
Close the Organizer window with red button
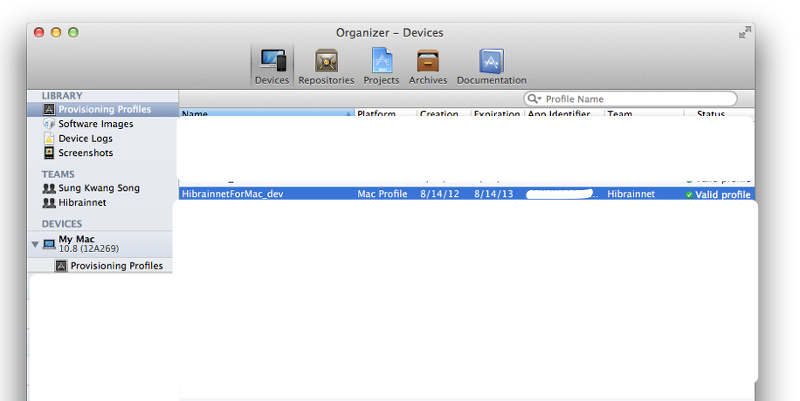pyautogui.click(x=39, y=32)
